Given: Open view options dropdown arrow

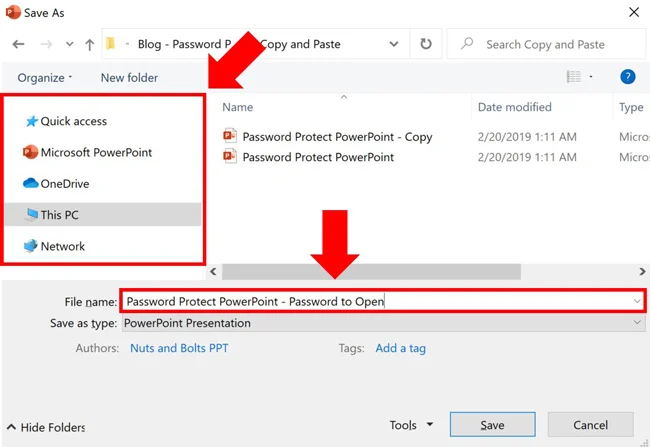Looking at the screenshot, I should pyautogui.click(x=591, y=76).
